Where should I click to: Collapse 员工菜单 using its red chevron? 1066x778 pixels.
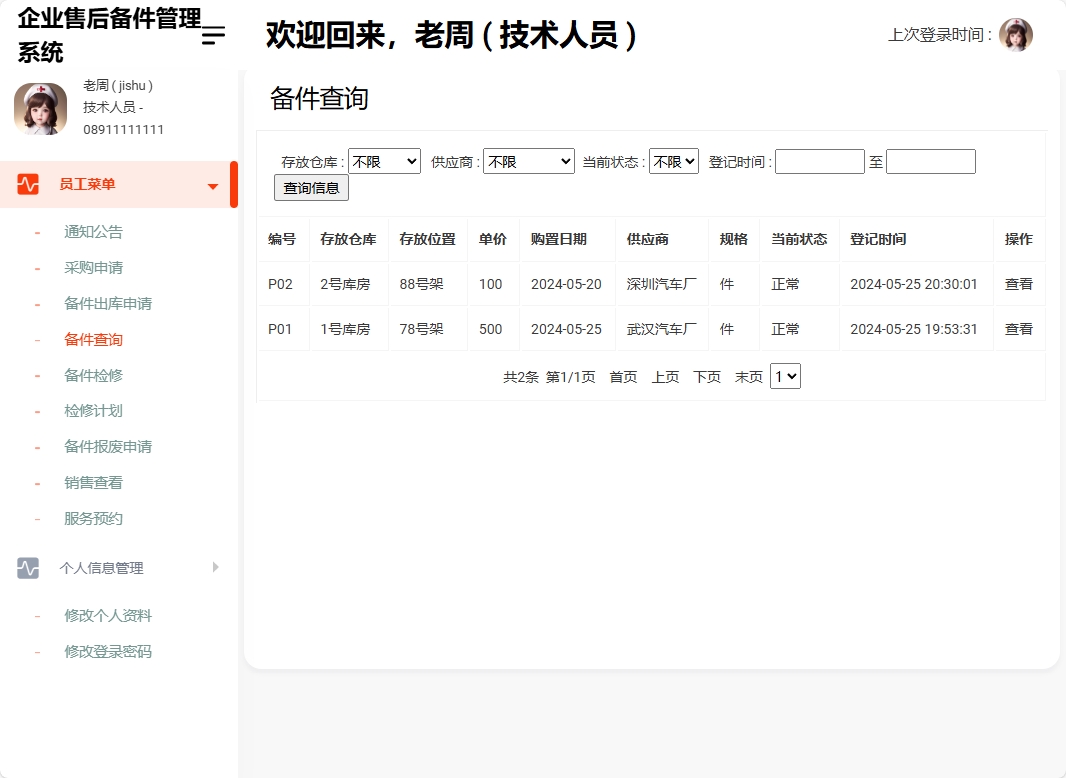[212, 184]
